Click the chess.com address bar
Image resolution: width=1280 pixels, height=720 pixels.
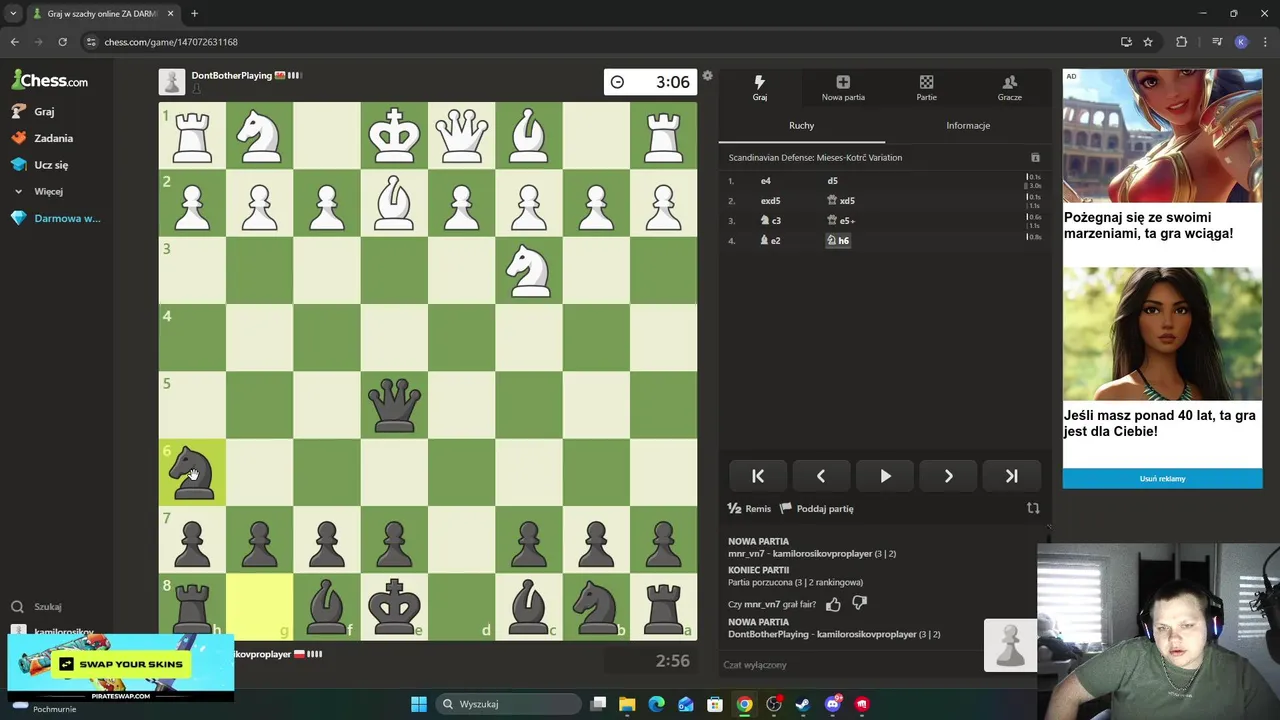(600, 42)
